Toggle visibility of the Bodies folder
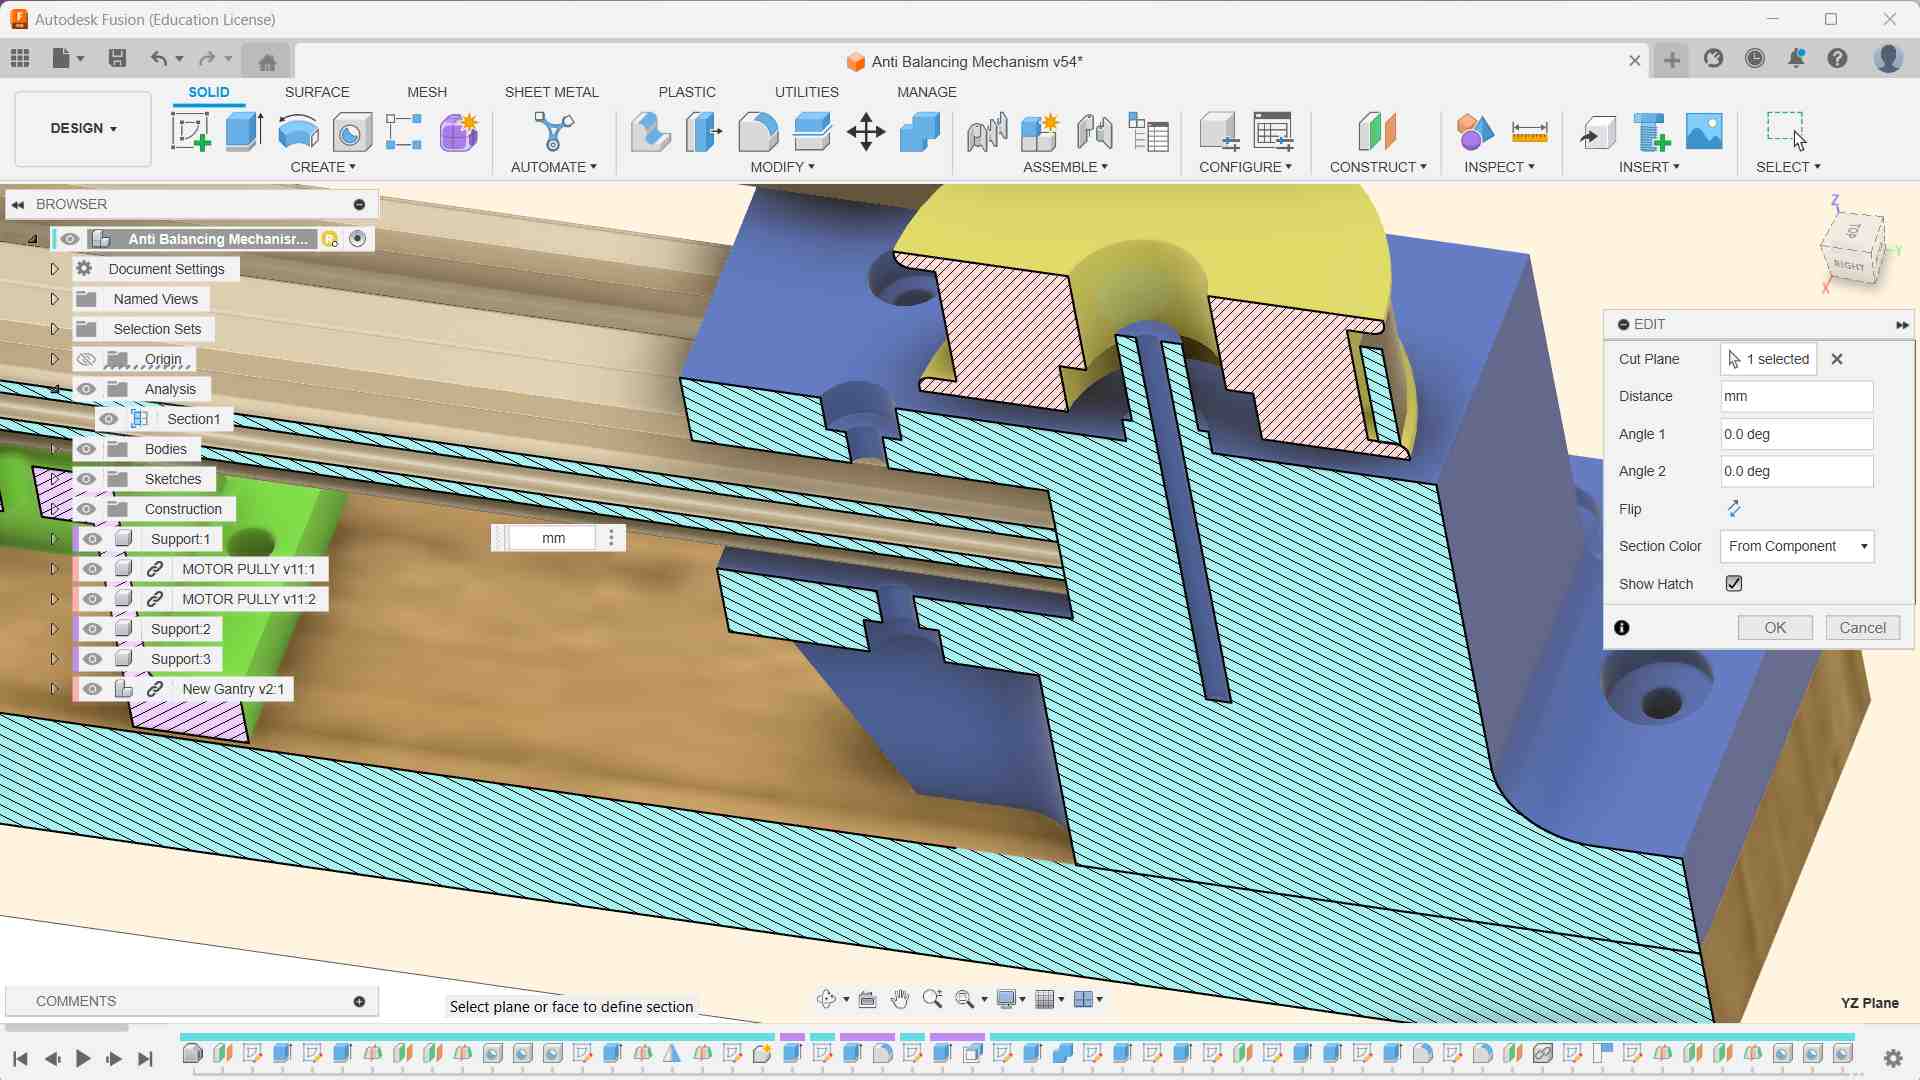Image resolution: width=1920 pixels, height=1080 pixels. [87, 449]
